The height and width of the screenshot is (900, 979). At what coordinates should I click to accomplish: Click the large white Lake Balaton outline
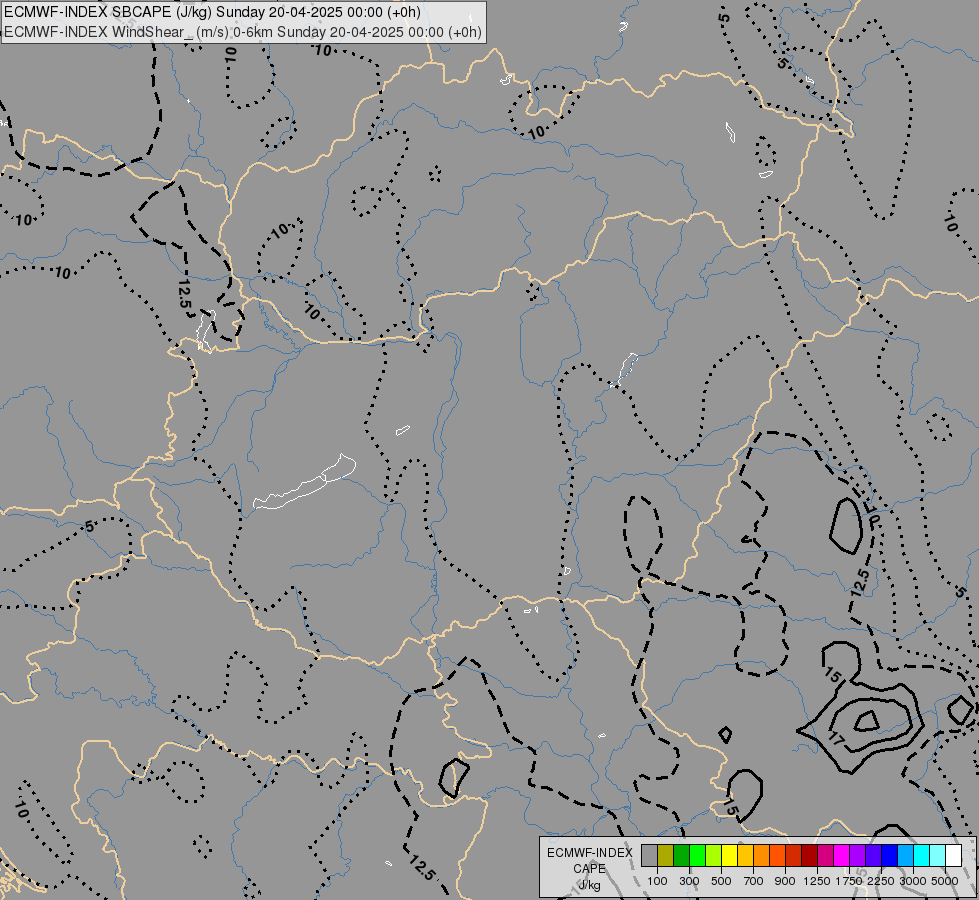click(x=305, y=482)
